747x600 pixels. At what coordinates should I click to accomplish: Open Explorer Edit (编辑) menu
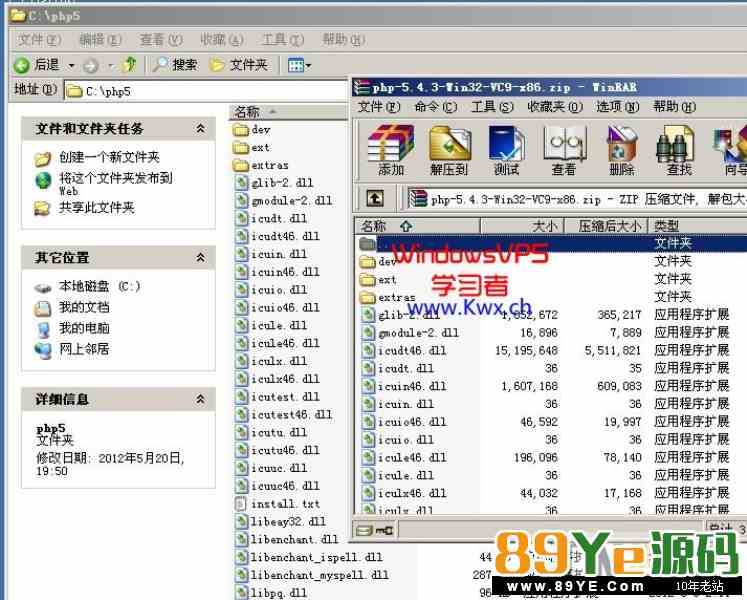tap(100, 39)
